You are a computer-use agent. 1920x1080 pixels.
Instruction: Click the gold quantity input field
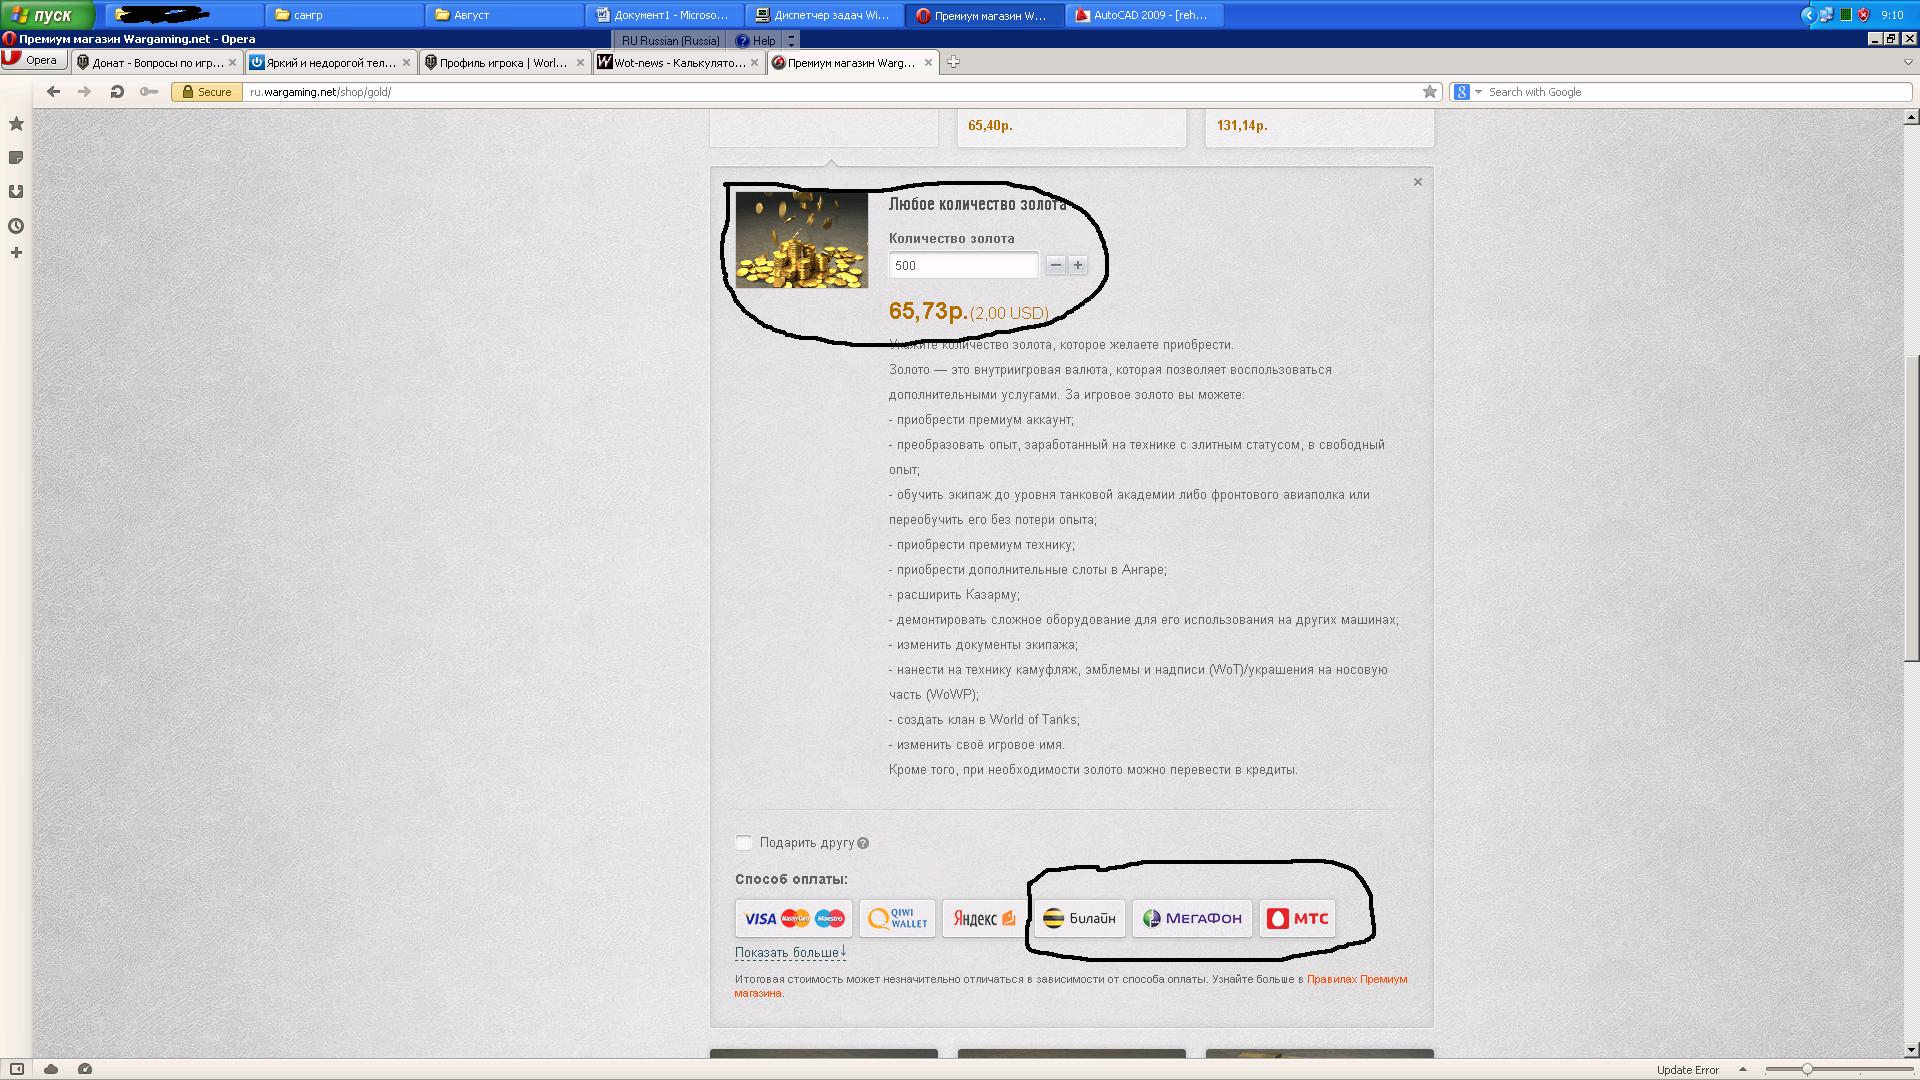coord(963,265)
